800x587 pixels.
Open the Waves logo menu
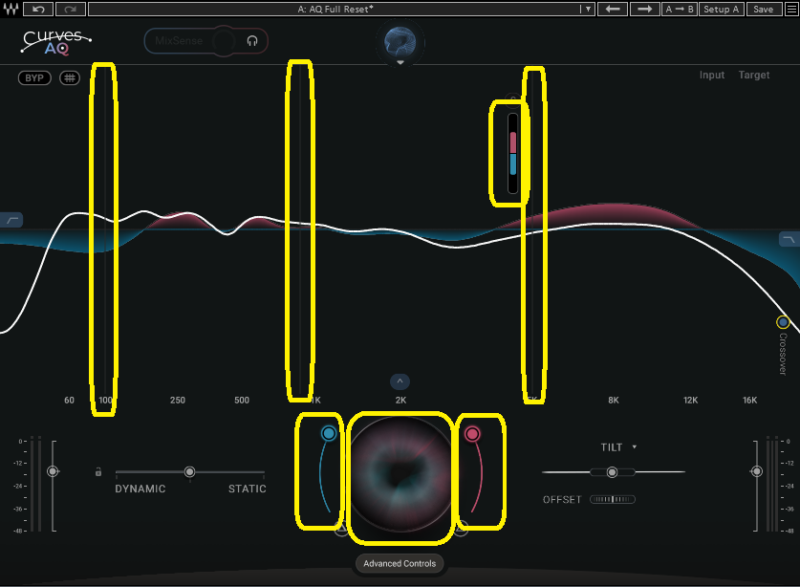10,9
